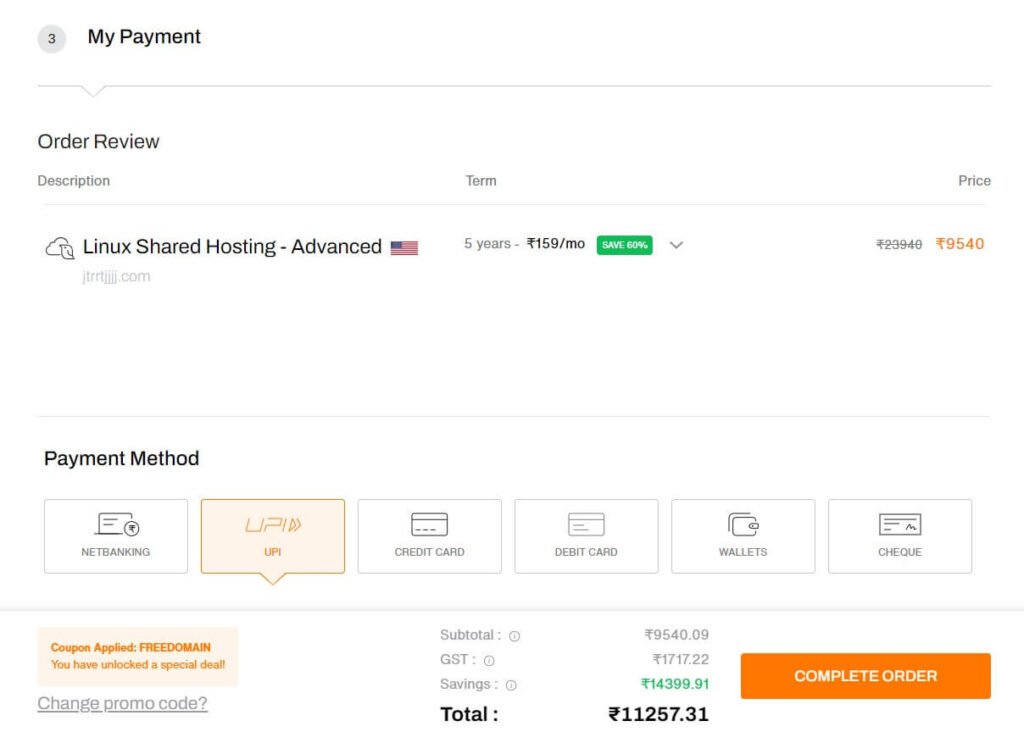
Task: Click the struck-through price ₹23940
Action: coord(899,244)
